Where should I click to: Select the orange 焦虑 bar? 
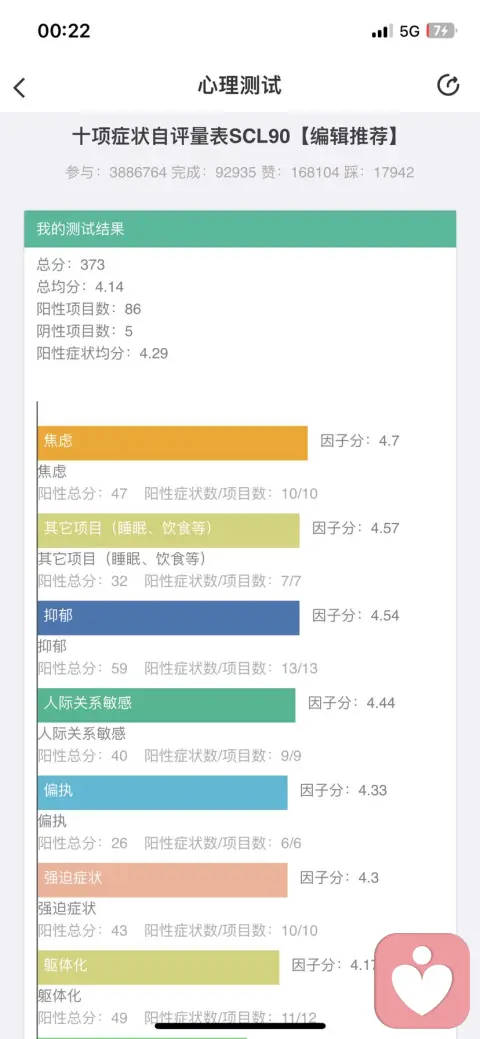pyautogui.click(x=172, y=443)
